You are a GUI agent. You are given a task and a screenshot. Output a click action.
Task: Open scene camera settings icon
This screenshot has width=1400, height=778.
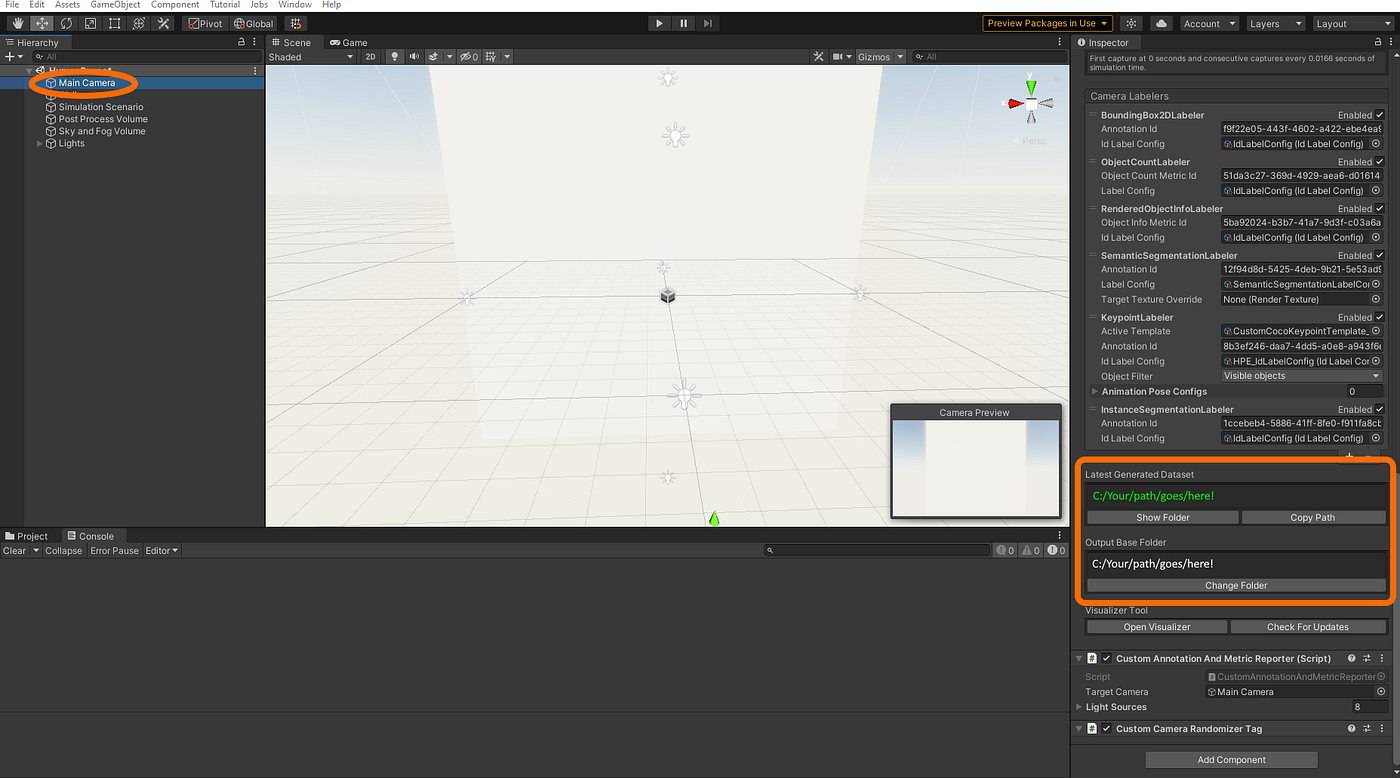coord(839,57)
